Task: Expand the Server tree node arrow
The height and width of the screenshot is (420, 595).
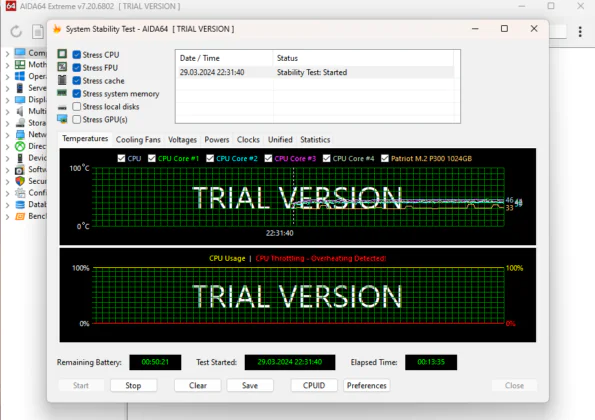Action: coord(7,89)
